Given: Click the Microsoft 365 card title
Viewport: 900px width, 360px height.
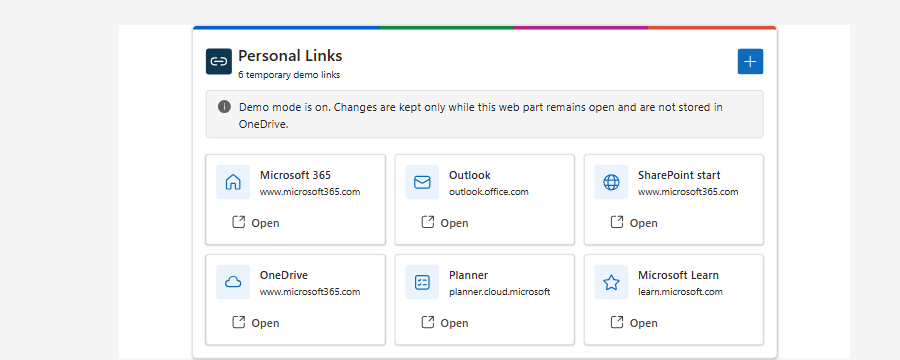Looking at the screenshot, I should tap(295, 175).
